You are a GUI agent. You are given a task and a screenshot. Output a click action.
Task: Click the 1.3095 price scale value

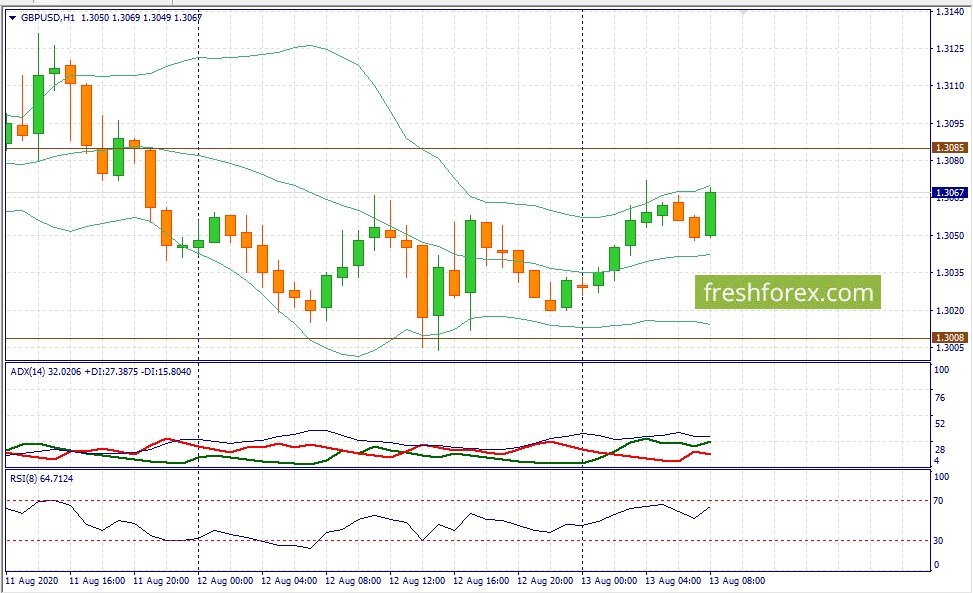(x=950, y=123)
